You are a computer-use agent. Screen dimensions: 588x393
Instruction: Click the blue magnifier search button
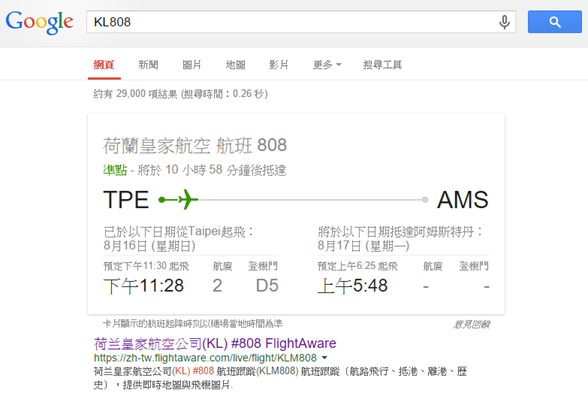(x=555, y=22)
